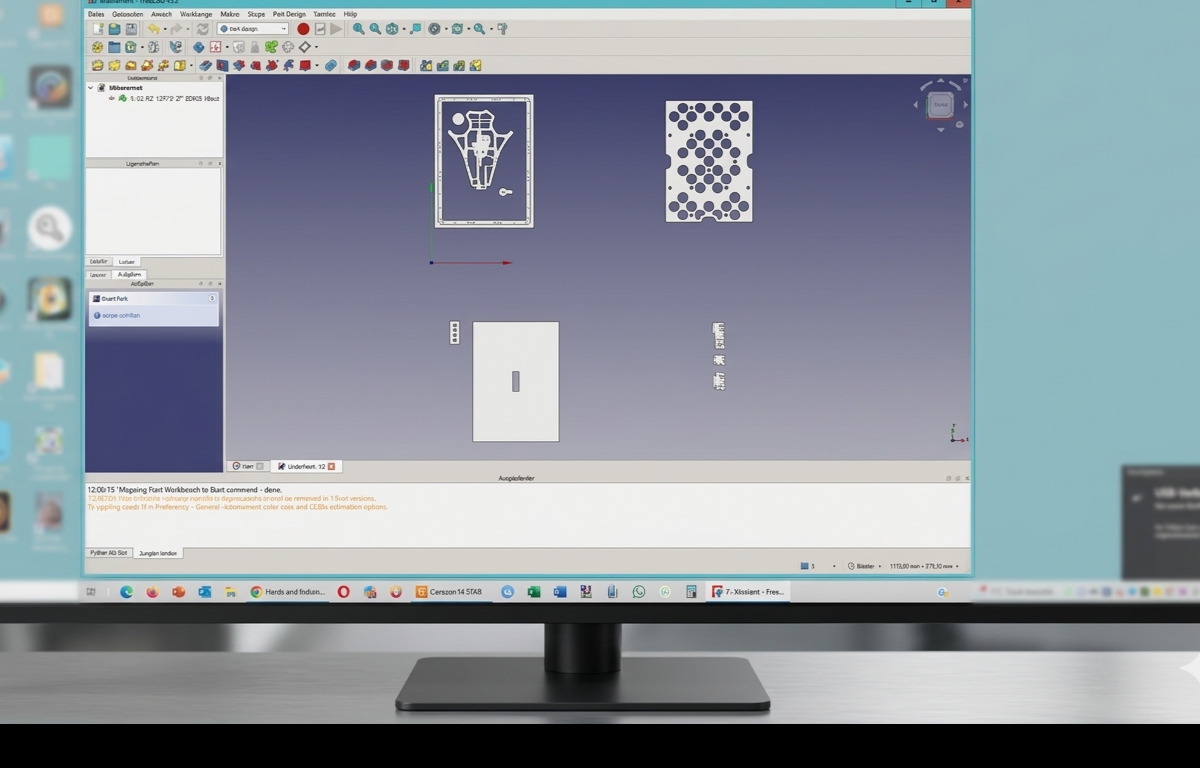The image size is (1200, 768).
Task: Open the 'Blaster' navigation style dropdown in status bar
Action: (x=865, y=566)
